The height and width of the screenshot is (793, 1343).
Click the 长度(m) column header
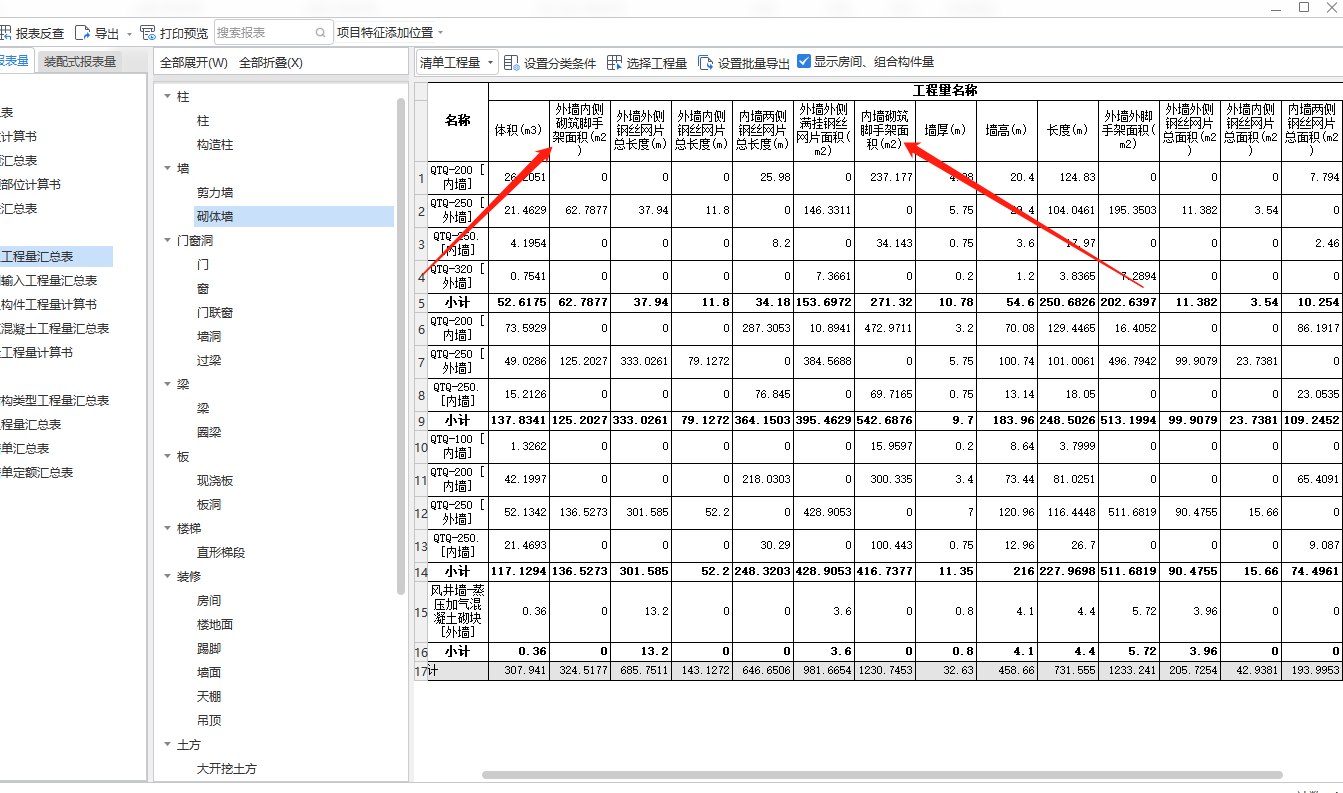[1067, 130]
